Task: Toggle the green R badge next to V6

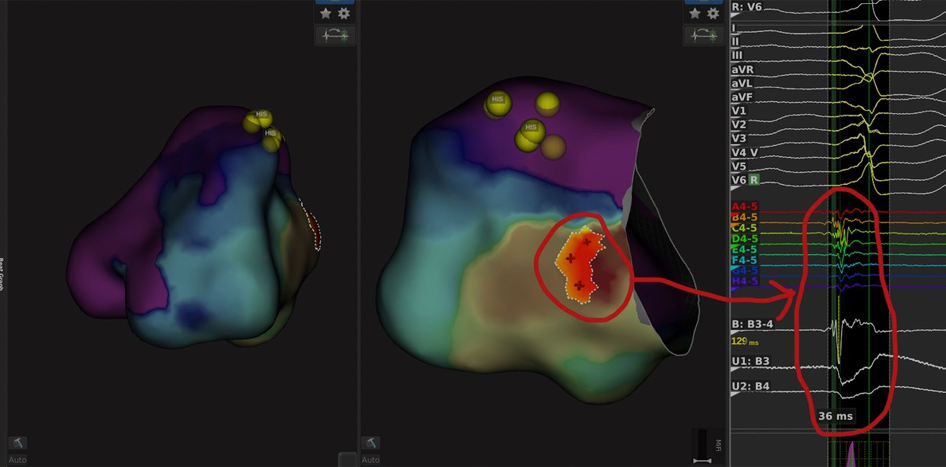Action: [755, 179]
